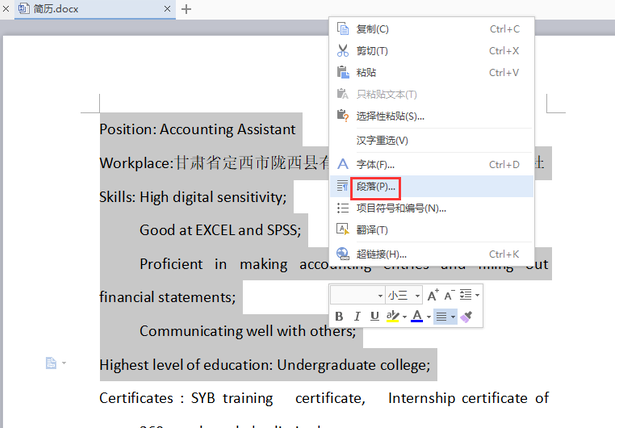Viewport: 619px width, 440px height.
Task: Expand line spacing dropdown arrow
Action: click(477, 295)
